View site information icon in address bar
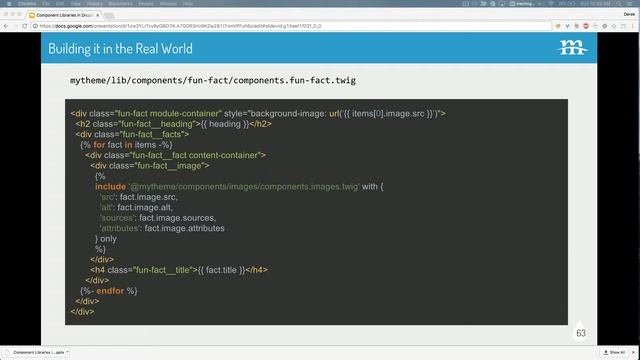Screen dimensions: 640x360 point(36,26)
